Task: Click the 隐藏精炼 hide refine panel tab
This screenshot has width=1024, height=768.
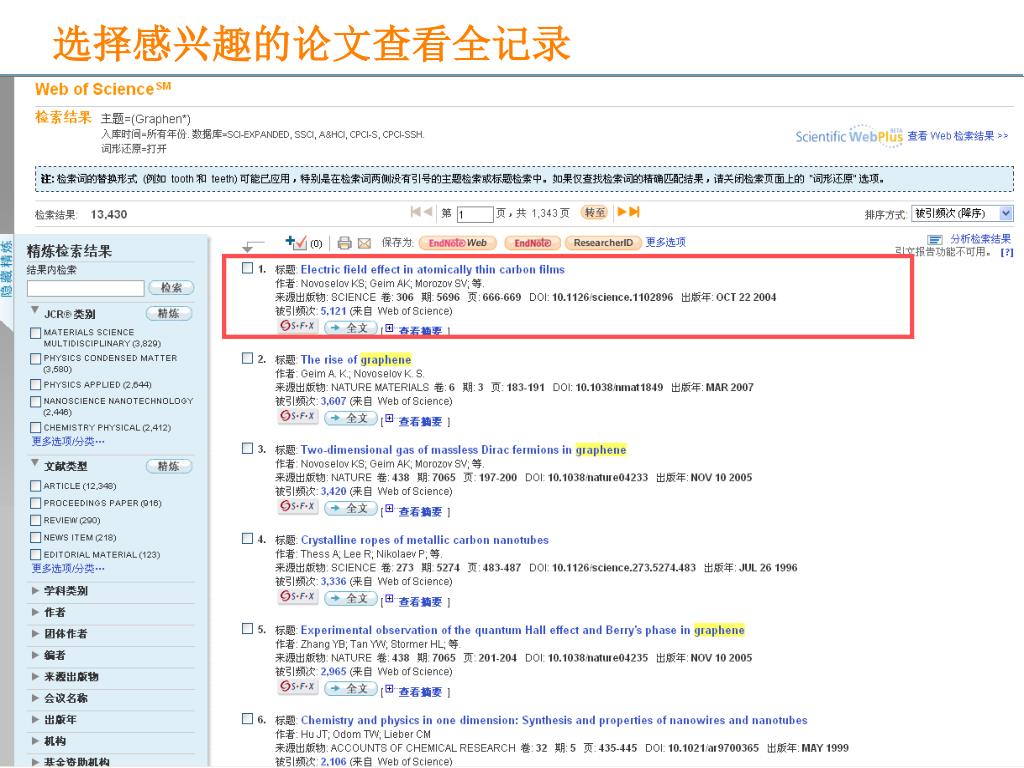Action: point(7,269)
